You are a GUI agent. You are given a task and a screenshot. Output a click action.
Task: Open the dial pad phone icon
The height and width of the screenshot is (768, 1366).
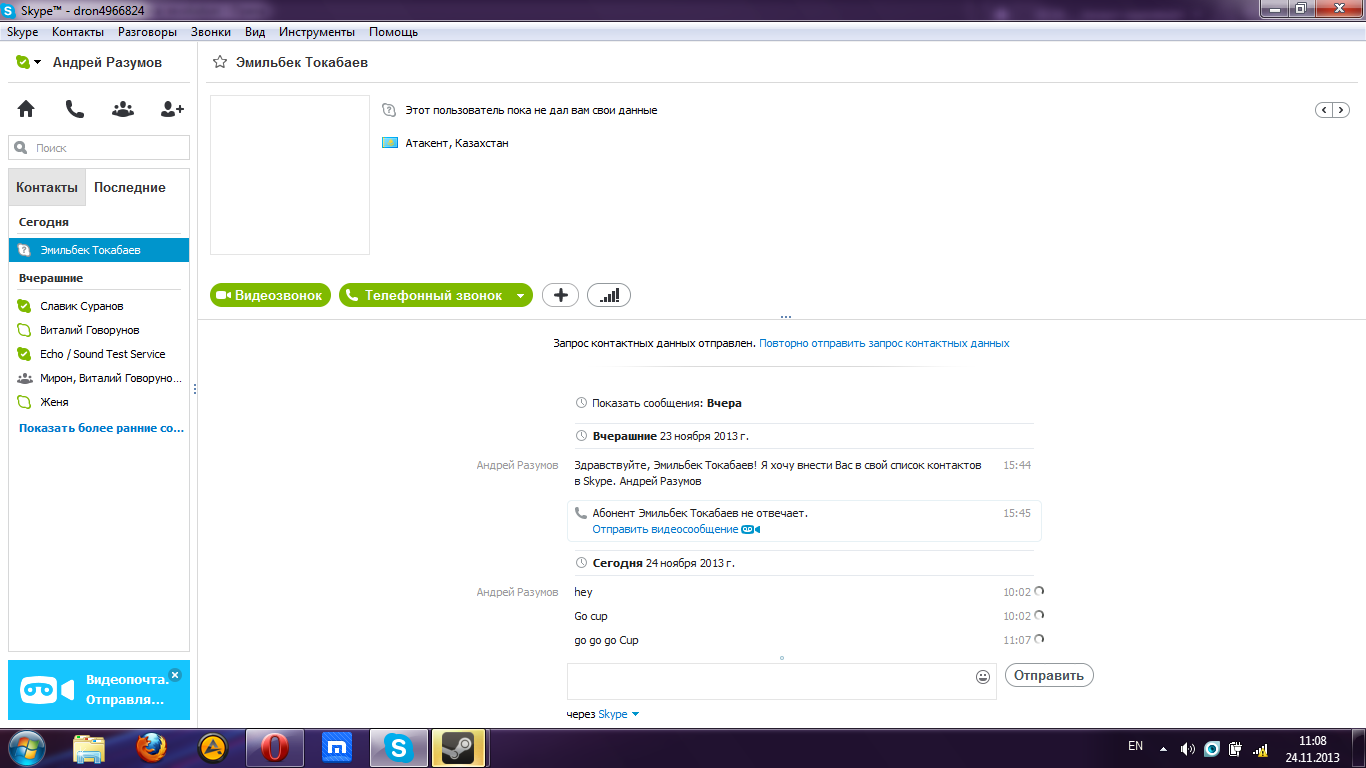pyautogui.click(x=75, y=109)
